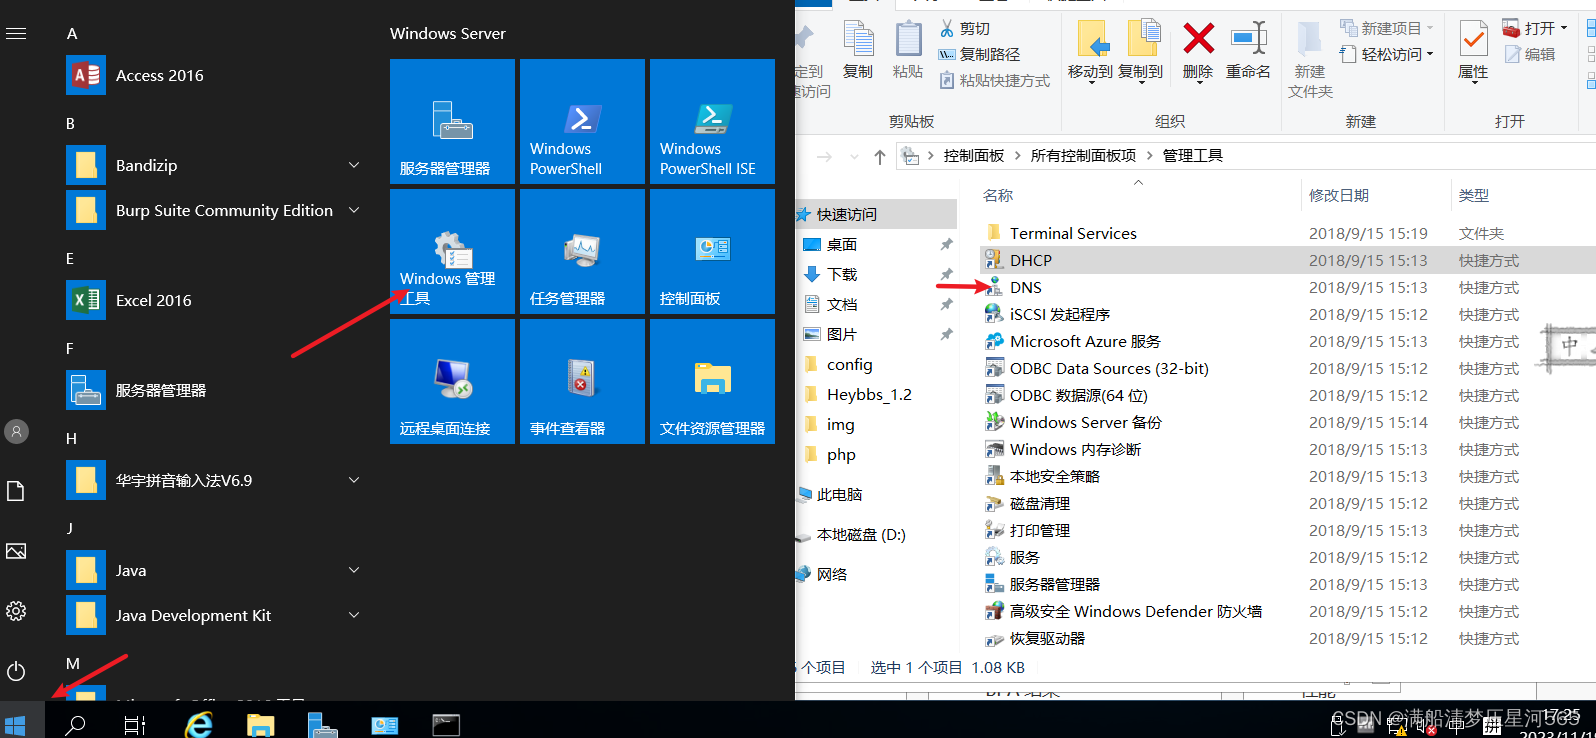The image size is (1596, 738).
Task: Open the 轻松访问 dropdown in the ribbon
Action: pos(1388,54)
